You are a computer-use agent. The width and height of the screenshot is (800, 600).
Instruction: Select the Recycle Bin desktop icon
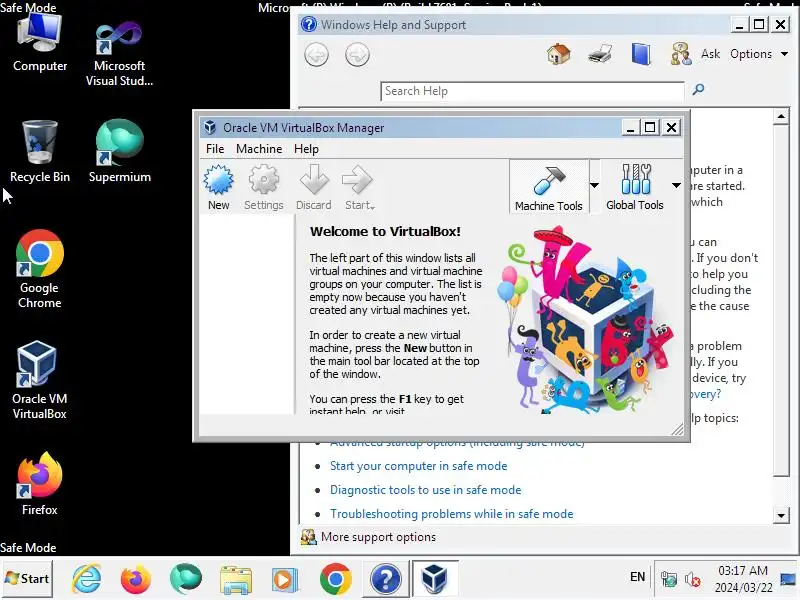(x=40, y=152)
